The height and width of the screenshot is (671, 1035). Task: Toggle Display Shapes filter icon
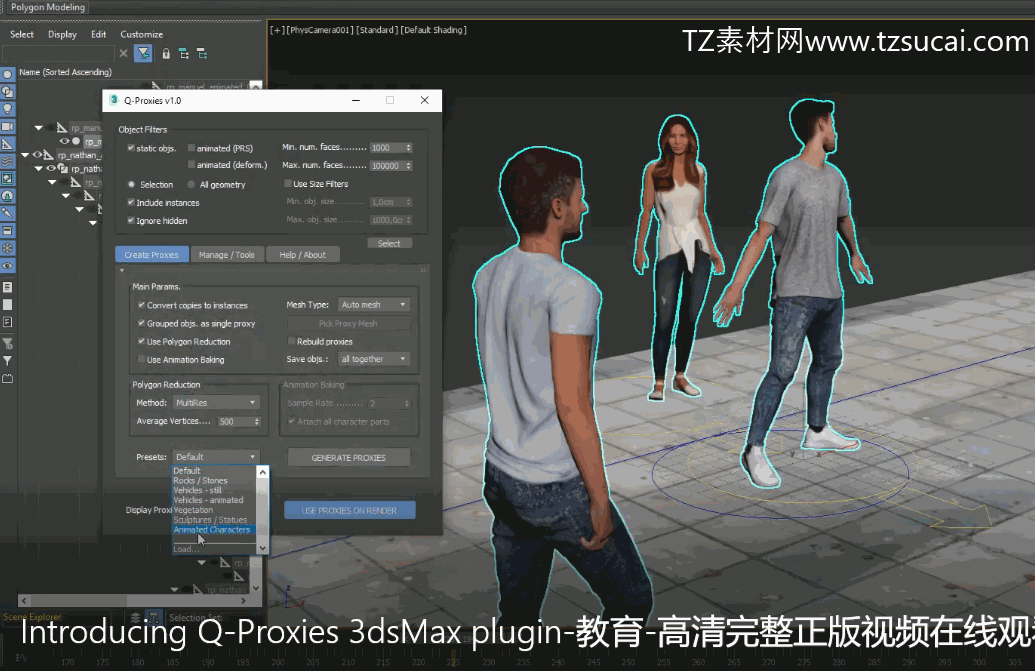click(7, 92)
